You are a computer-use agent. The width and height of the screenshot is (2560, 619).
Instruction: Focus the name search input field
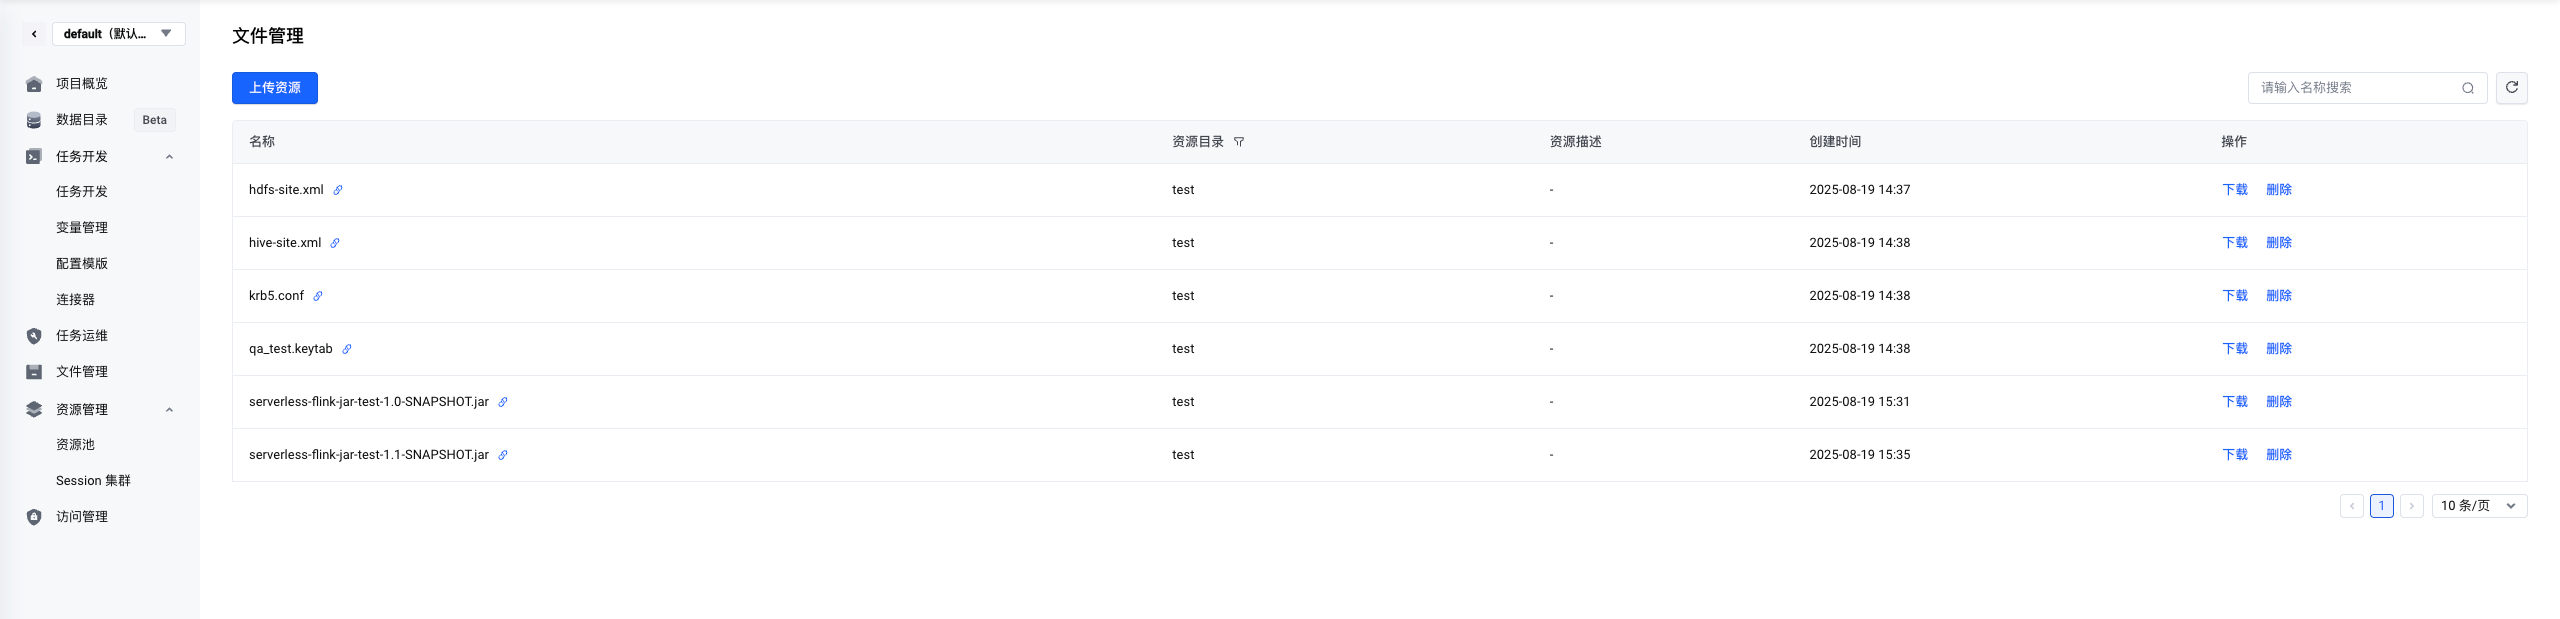tap(2355, 88)
